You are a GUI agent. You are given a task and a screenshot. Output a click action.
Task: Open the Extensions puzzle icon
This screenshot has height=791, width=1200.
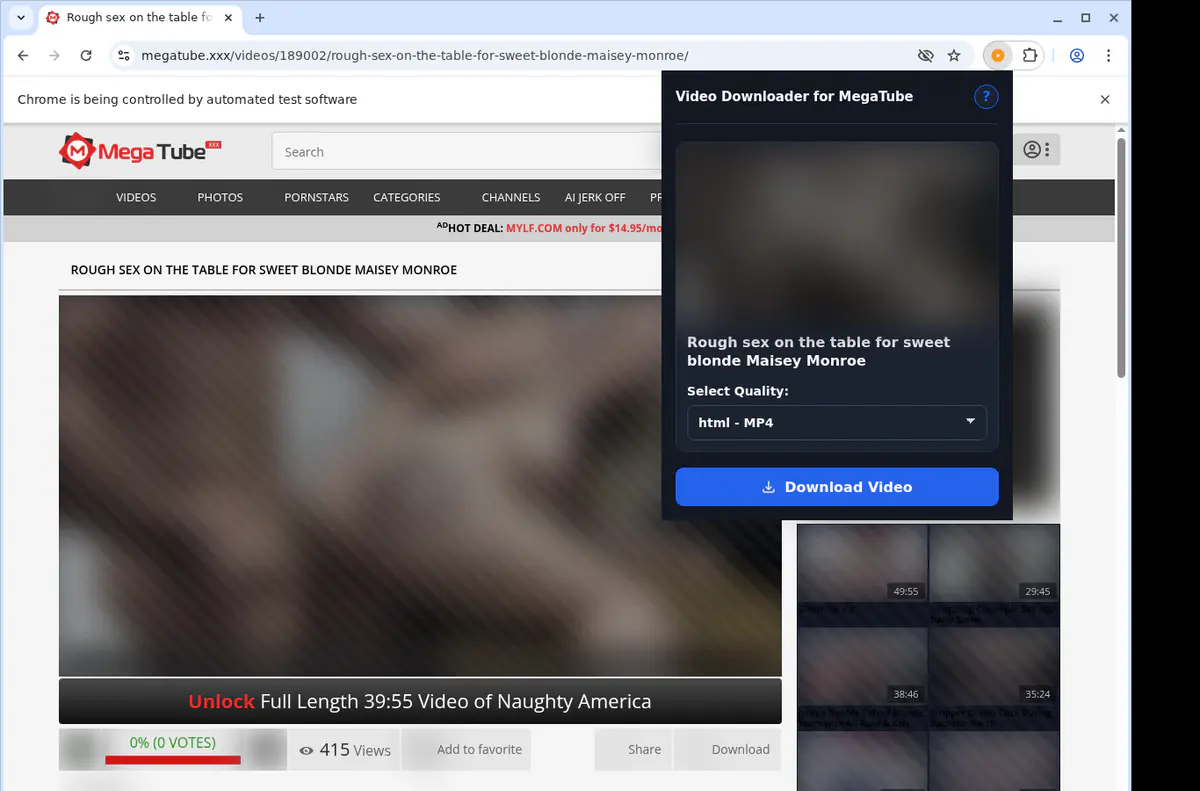tap(1030, 56)
